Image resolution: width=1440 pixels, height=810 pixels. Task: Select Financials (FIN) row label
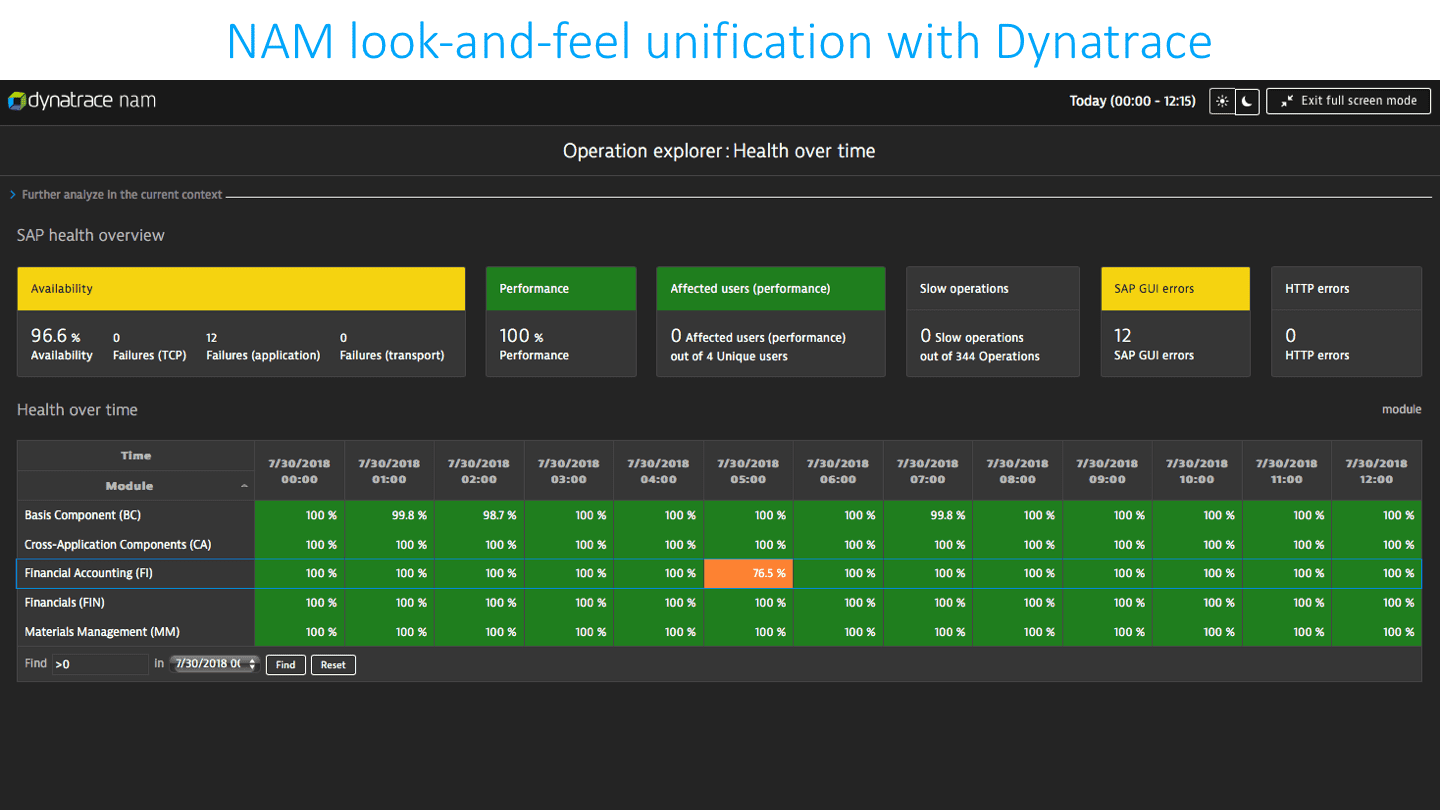click(x=65, y=603)
